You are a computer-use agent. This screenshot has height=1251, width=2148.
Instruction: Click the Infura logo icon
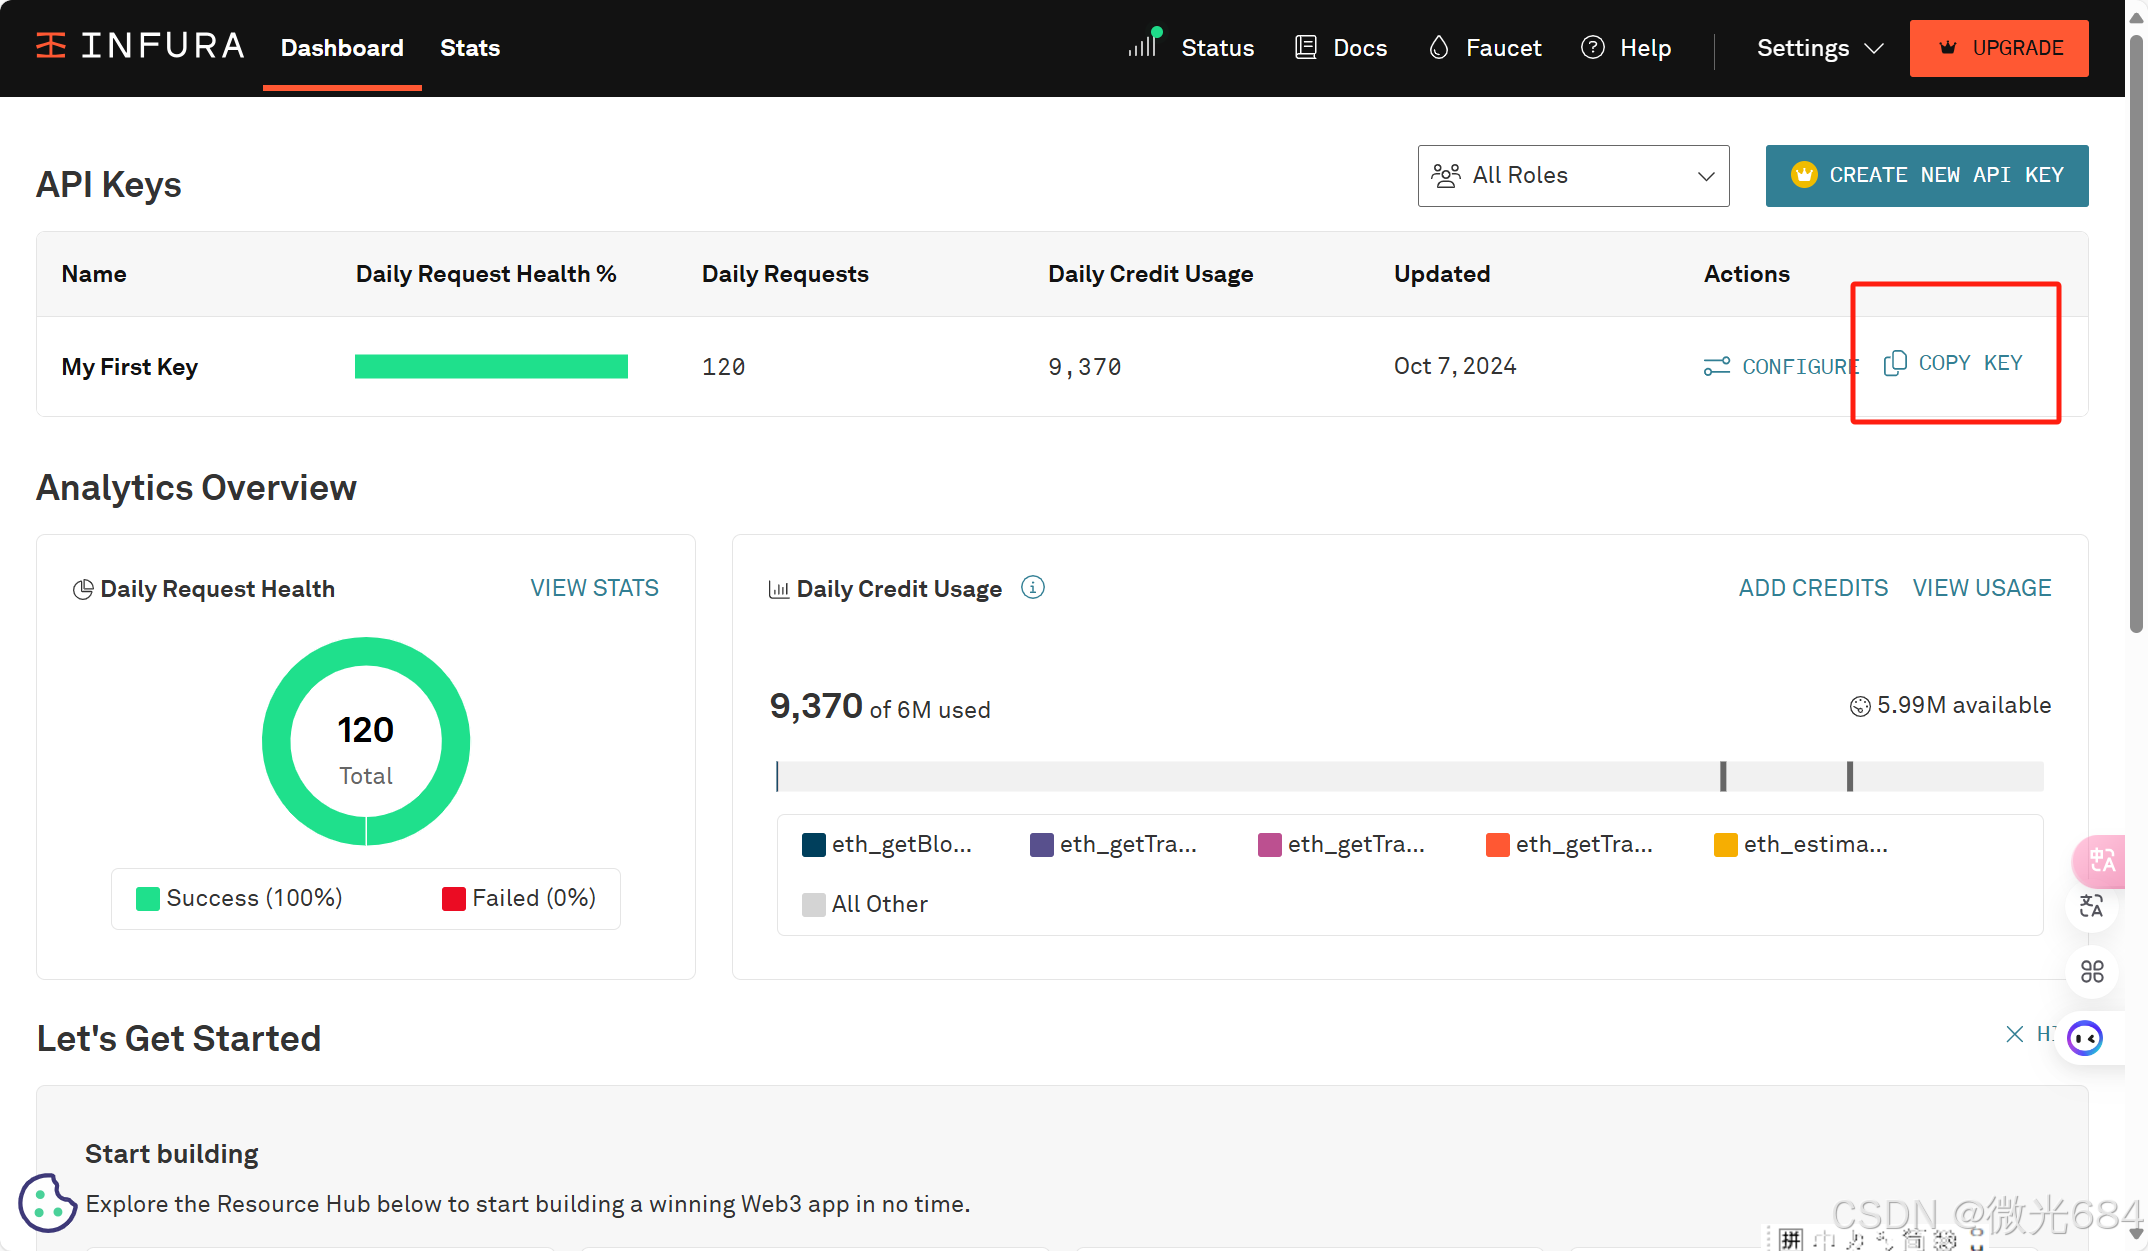click(x=51, y=46)
